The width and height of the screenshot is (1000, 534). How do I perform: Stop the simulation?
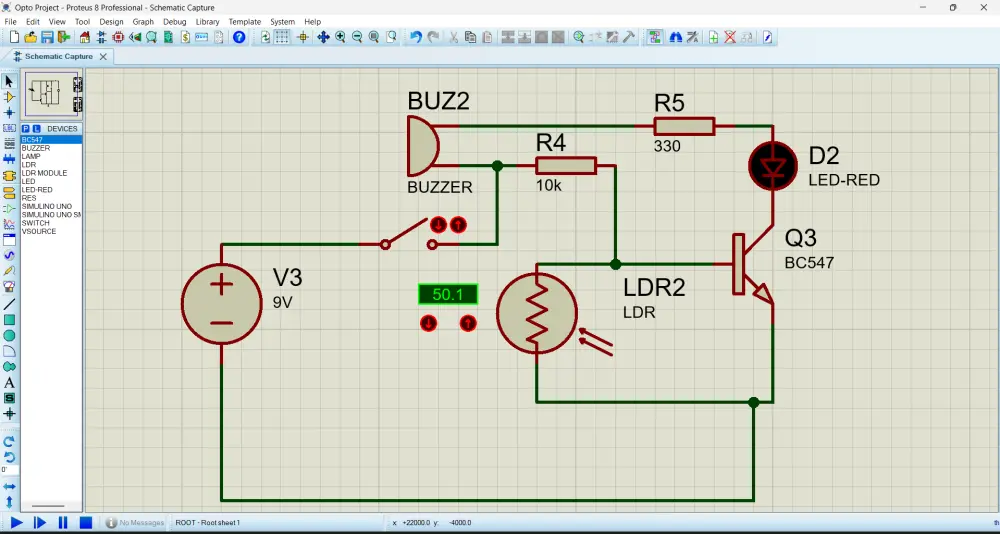85,523
